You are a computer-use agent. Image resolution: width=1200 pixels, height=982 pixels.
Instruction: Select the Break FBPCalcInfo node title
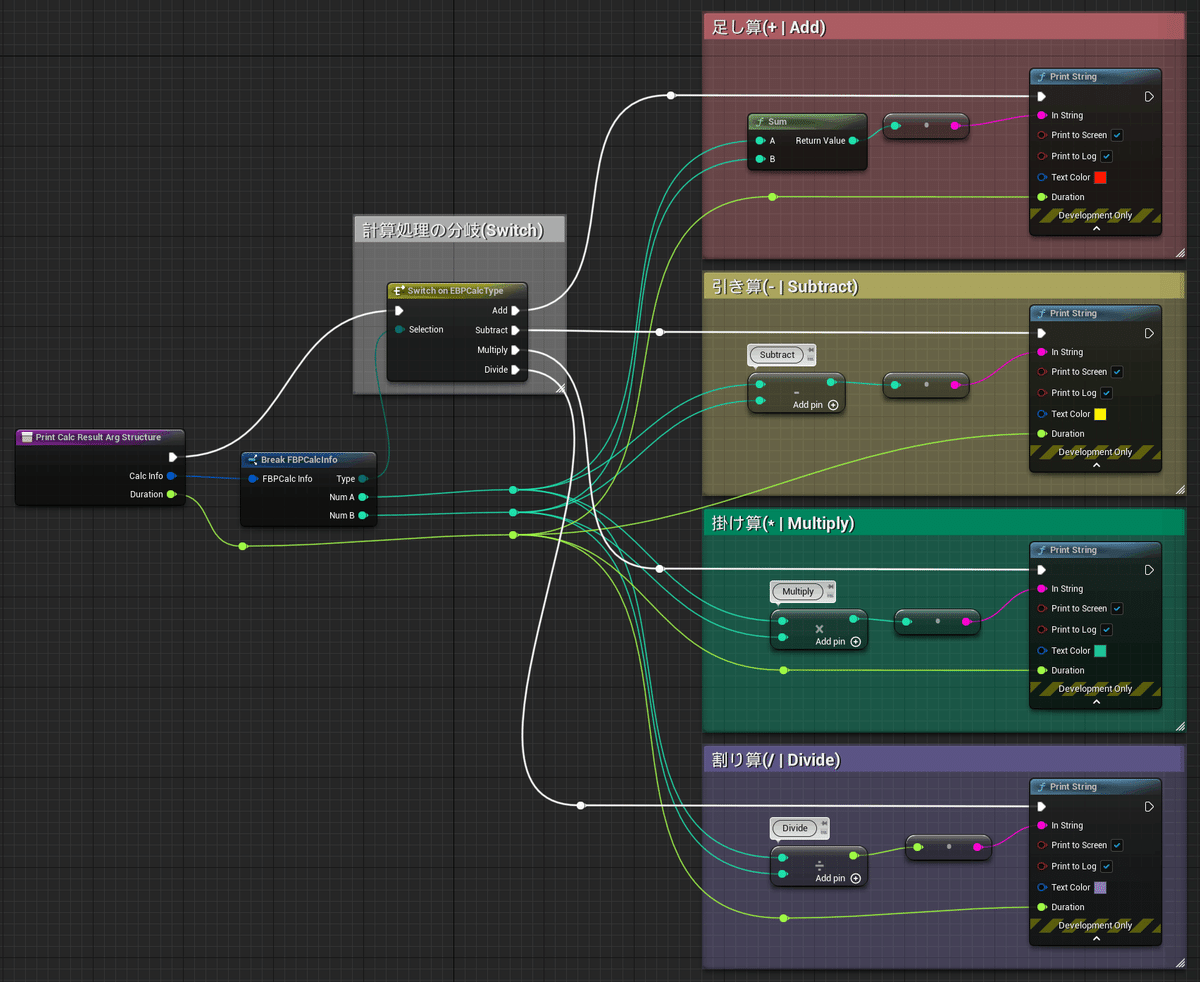click(299, 460)
